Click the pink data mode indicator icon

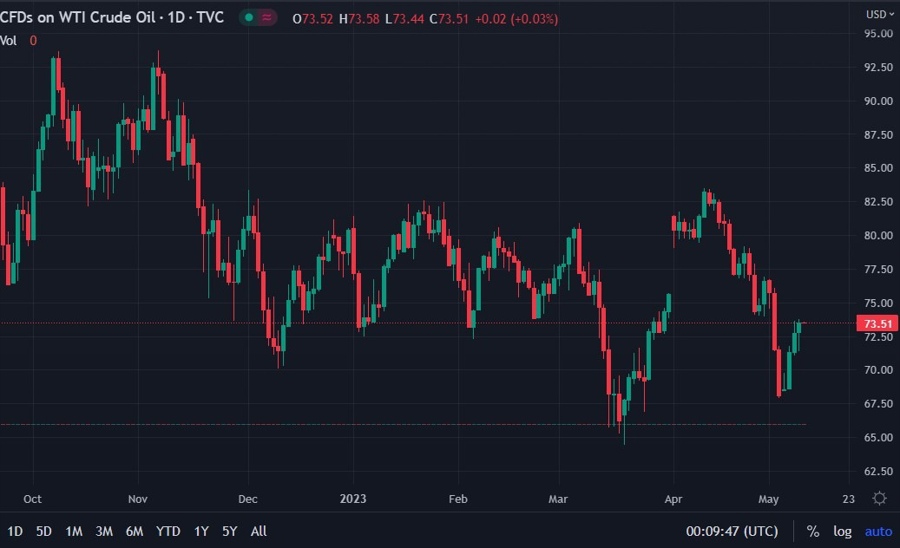pyautogui.click(x=267, y=18)
